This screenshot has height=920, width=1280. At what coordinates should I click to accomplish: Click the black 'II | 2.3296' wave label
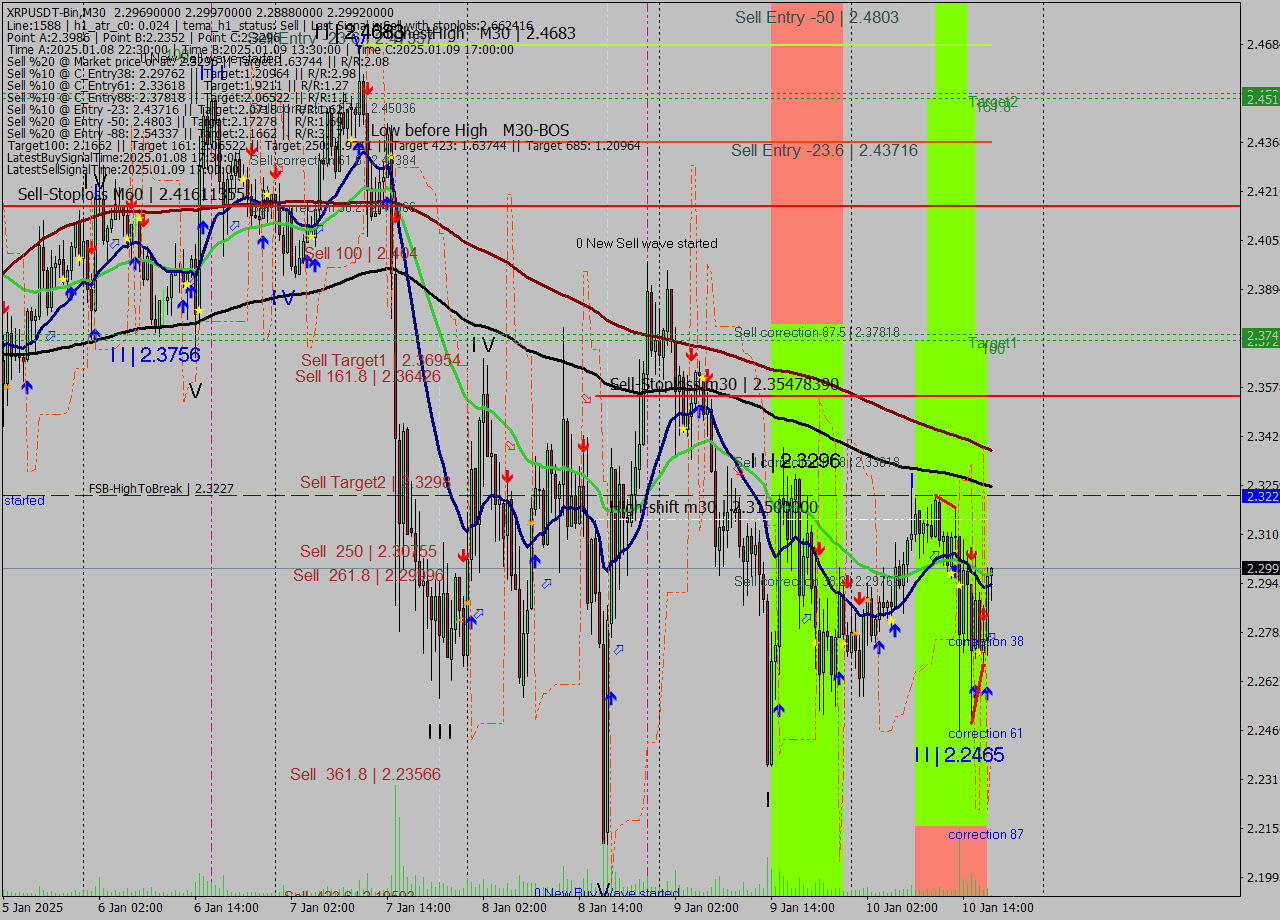point(795,461)
